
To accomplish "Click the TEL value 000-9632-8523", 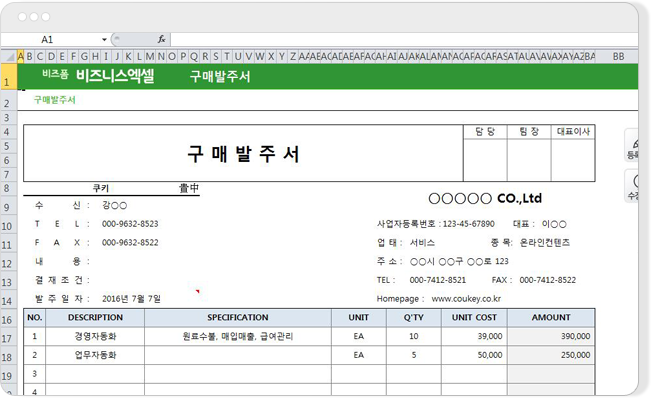I will pyautogui.click(x=130, y=224).
